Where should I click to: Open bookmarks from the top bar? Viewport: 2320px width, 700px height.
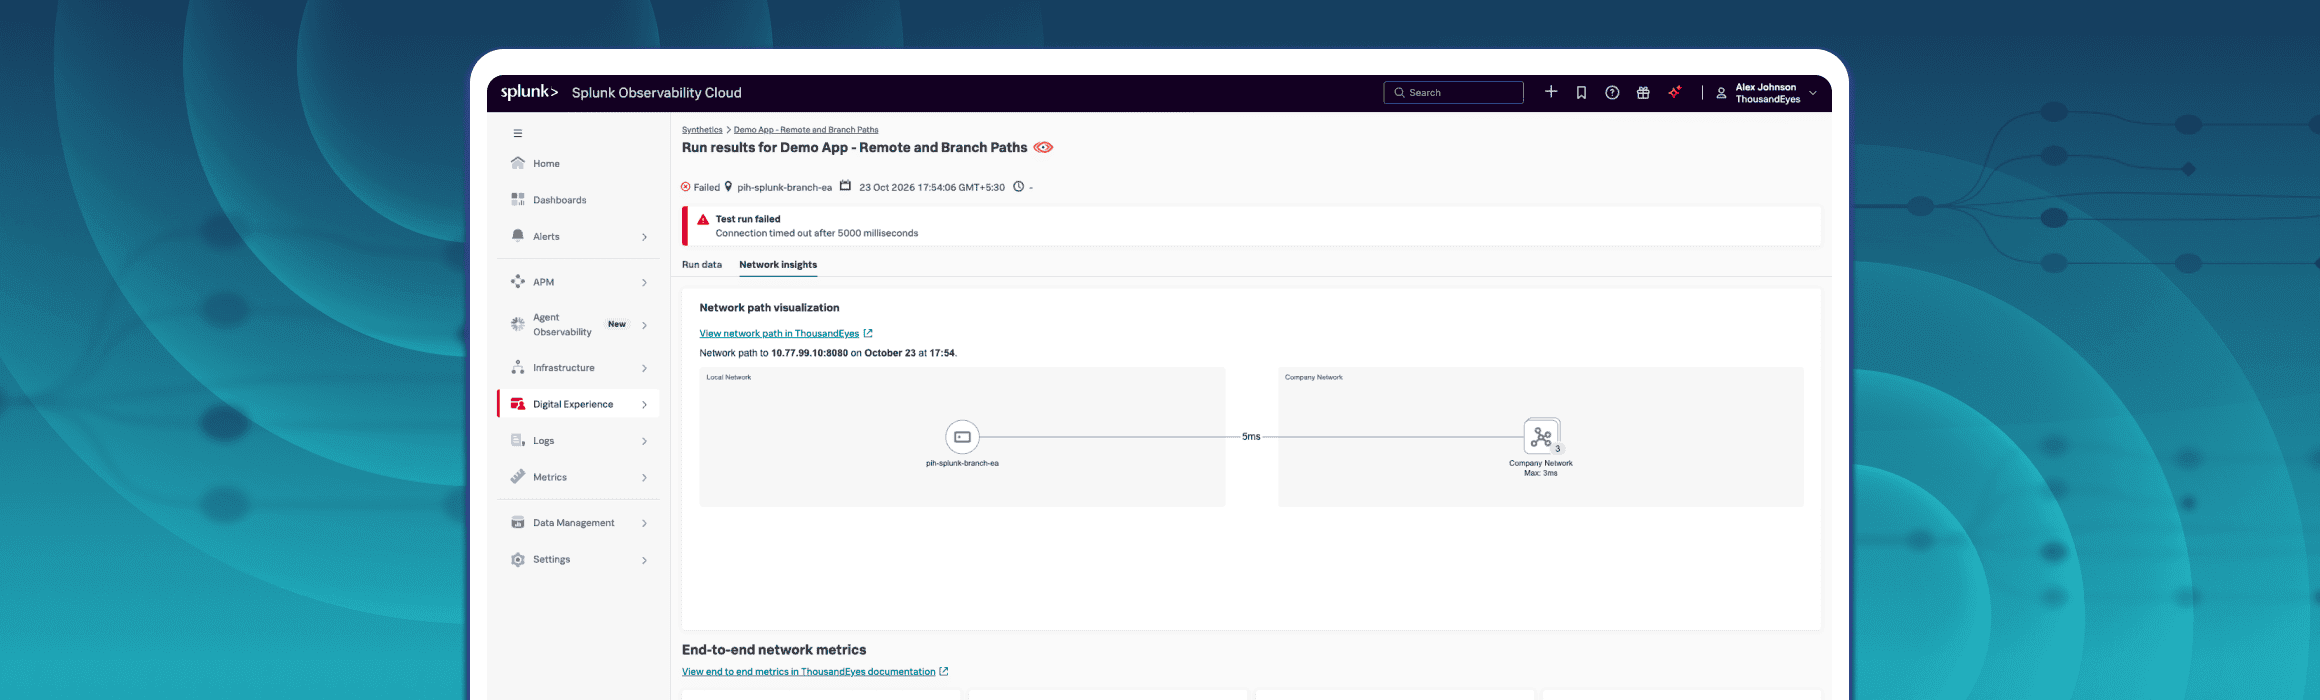[1581, 93]
